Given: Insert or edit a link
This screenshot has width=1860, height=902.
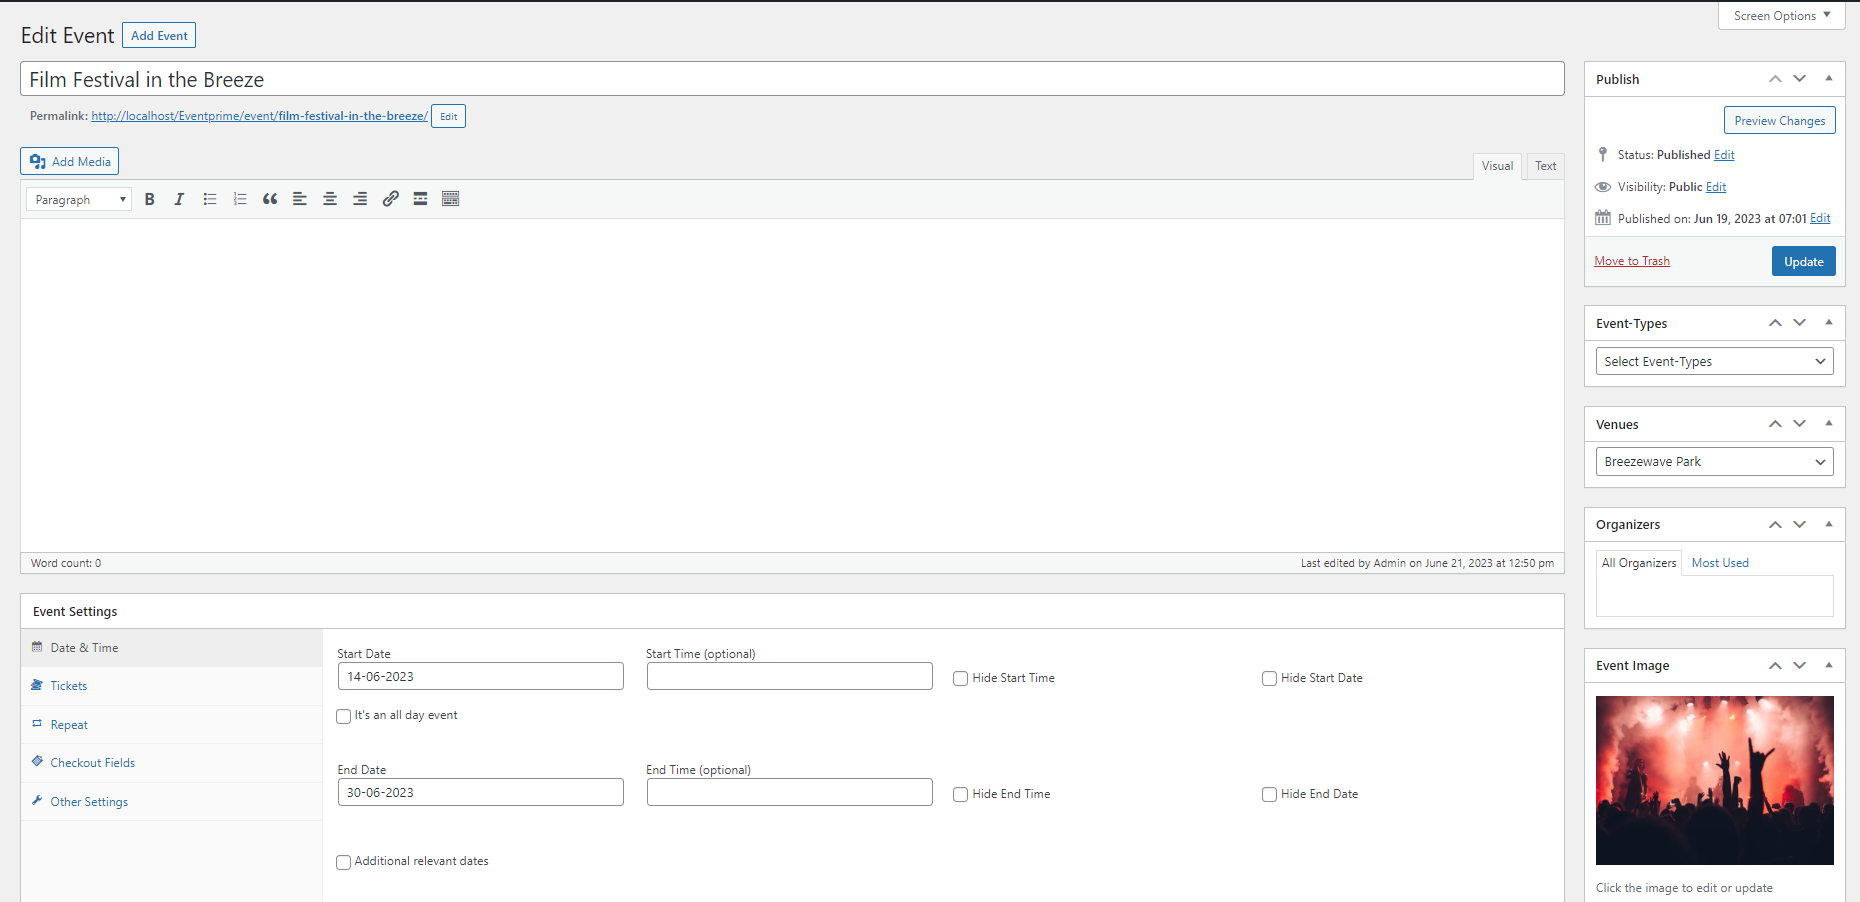Looking at the screenshot, I should point(390,199).
